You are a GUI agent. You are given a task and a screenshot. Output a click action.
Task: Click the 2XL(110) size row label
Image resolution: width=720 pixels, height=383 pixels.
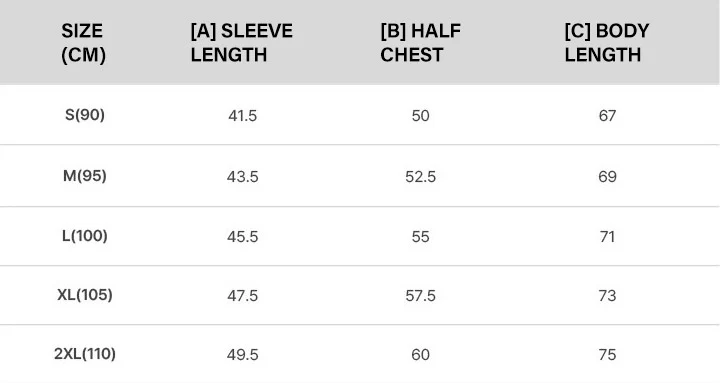coord(85,354)
